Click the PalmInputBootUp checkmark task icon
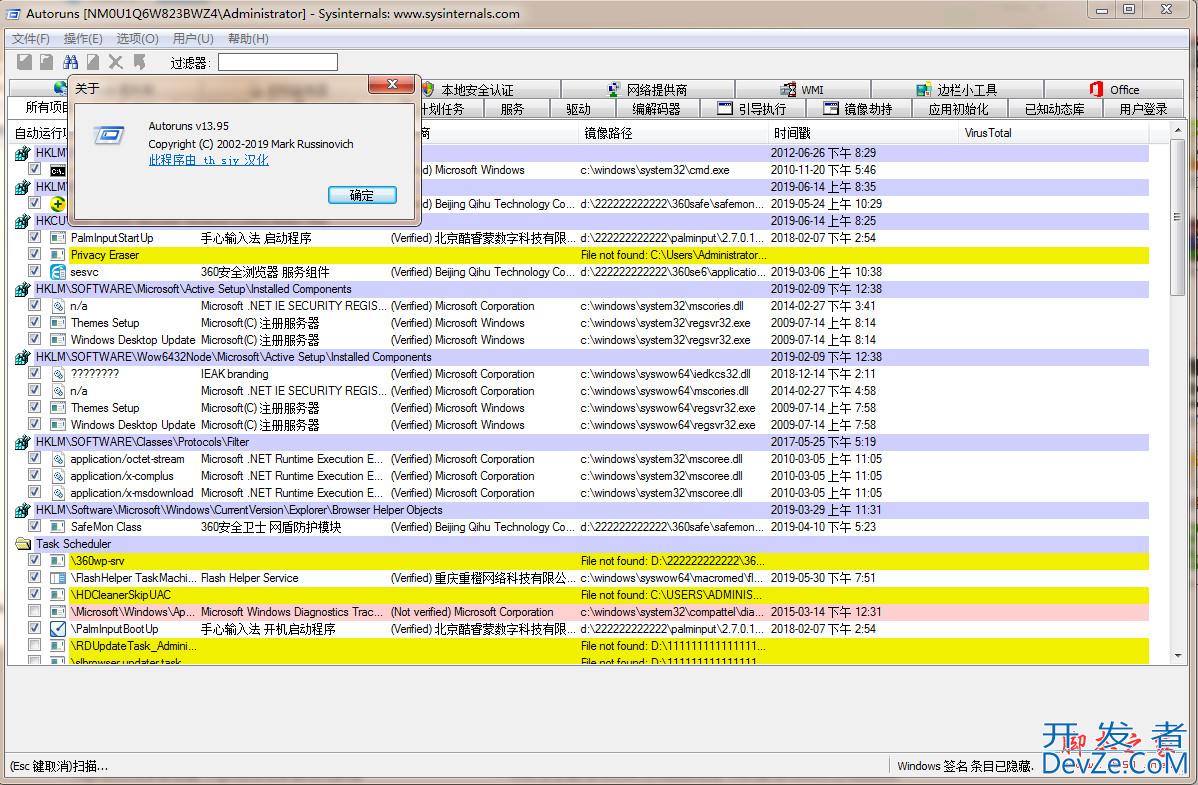 tap(57, 629)
